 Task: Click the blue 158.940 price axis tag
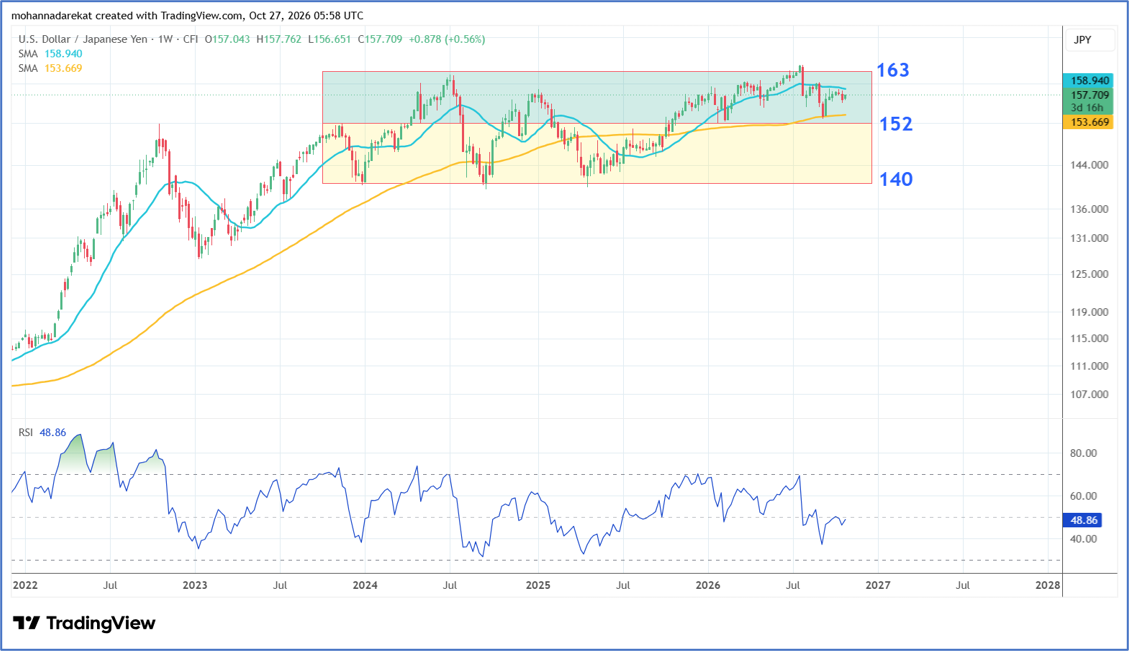click(x=1088, y=81)
